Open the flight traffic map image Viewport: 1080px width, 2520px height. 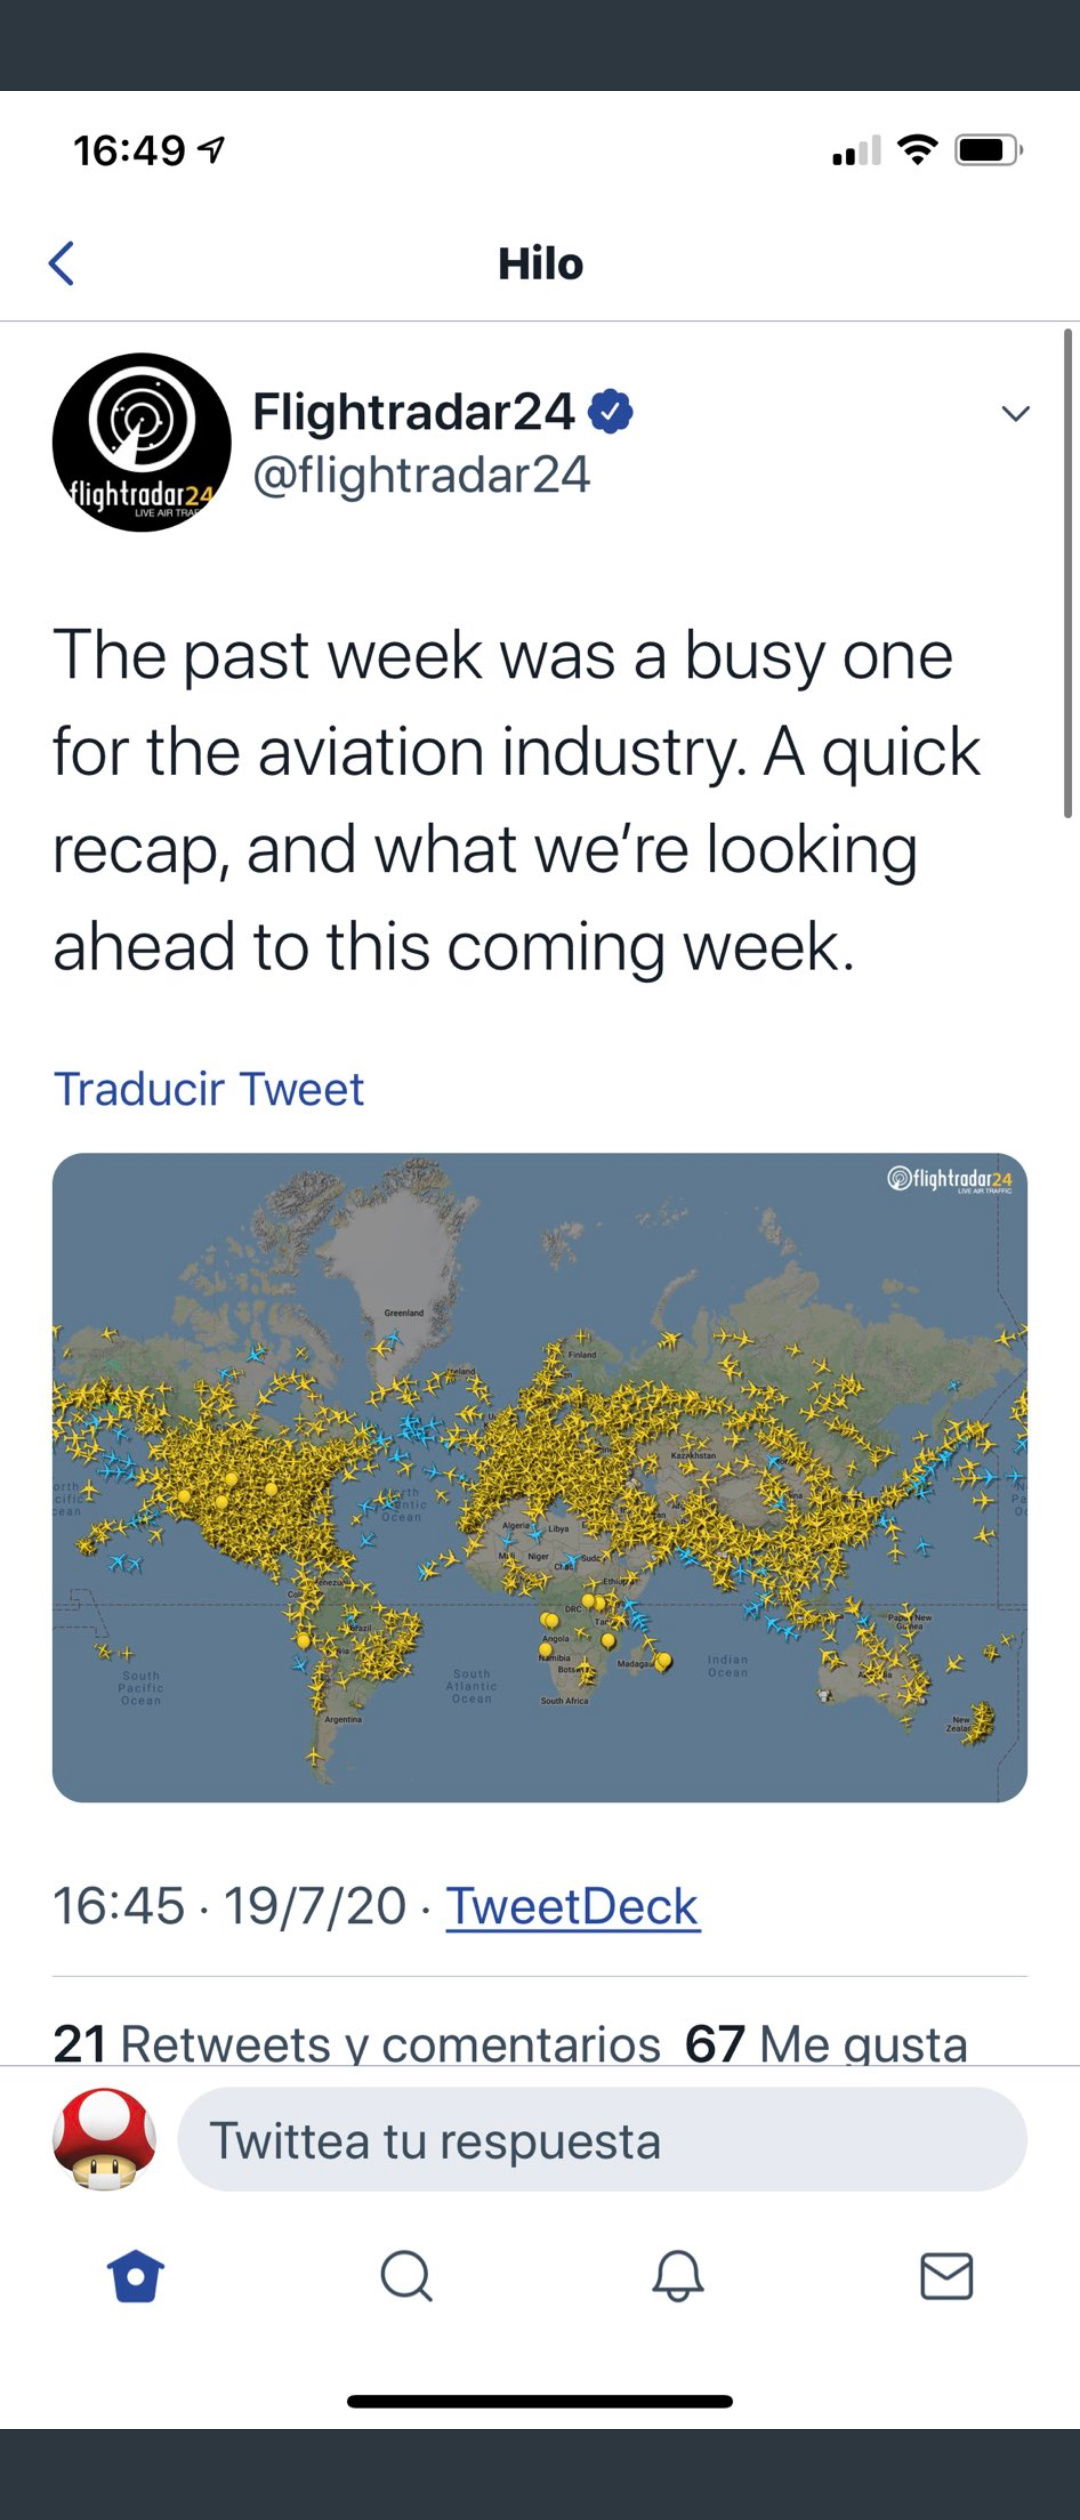[540, 1478]
